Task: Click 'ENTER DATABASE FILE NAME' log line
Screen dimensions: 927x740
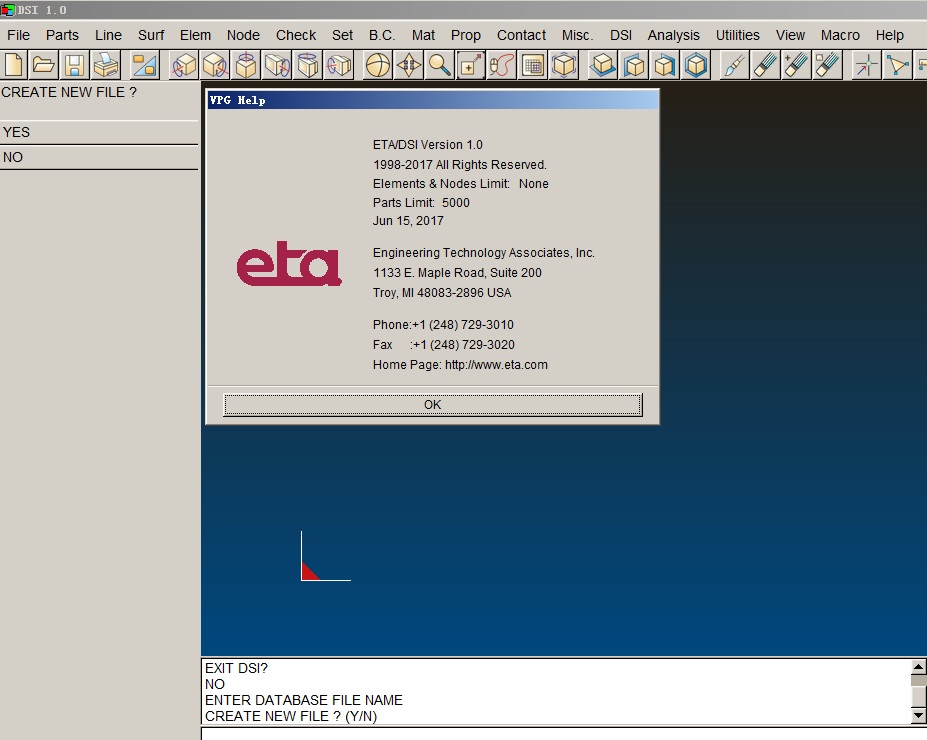Action: click(x=303, y=700)
